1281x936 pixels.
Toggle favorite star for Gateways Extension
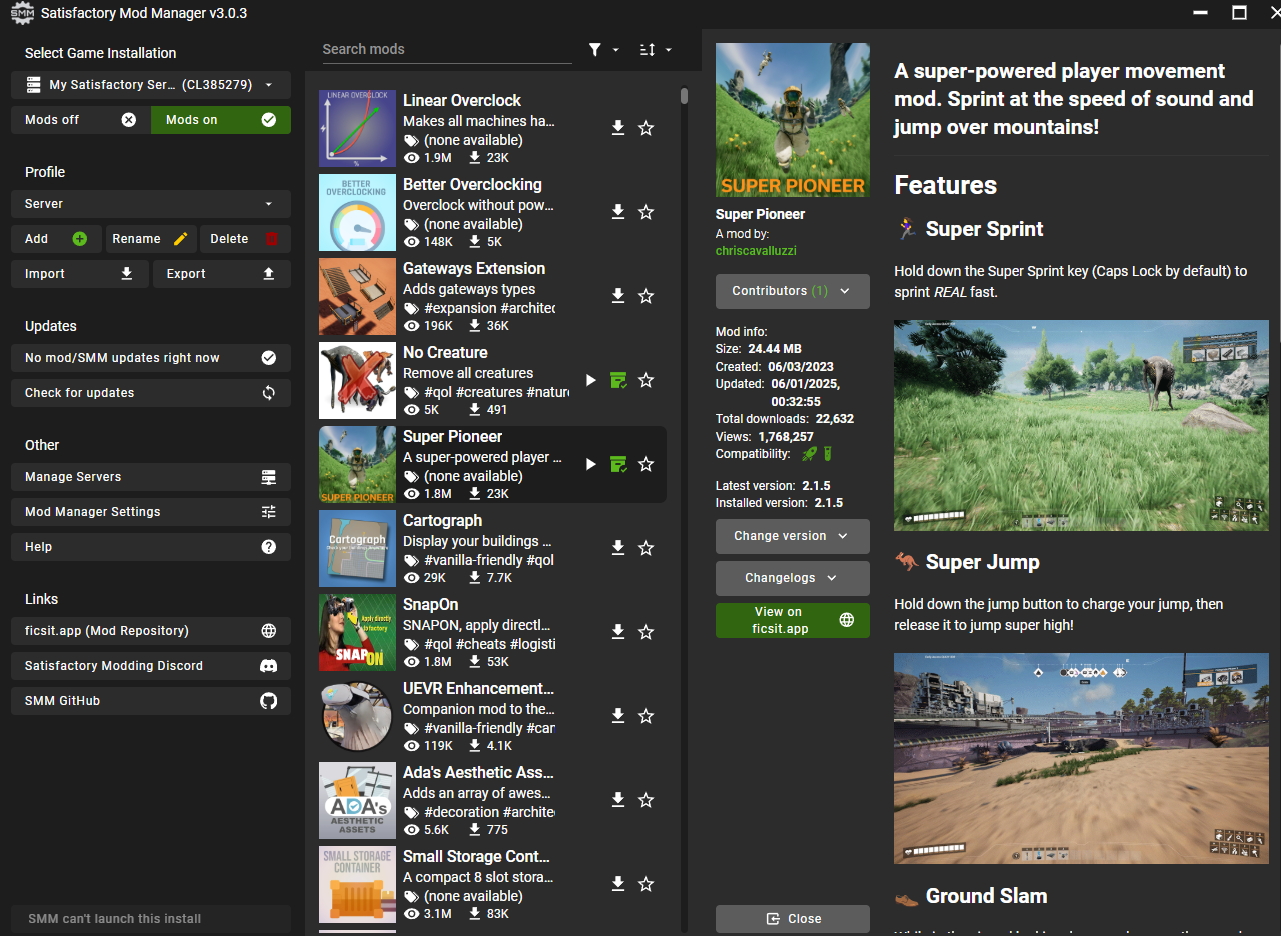pos(646,296)
